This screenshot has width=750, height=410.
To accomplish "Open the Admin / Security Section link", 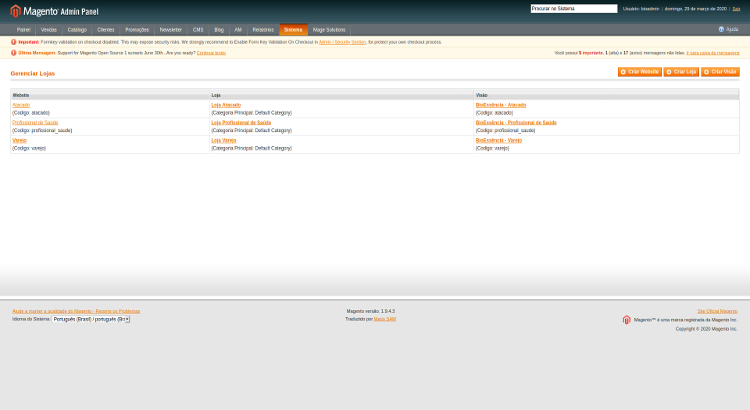I will click(342, 42).
